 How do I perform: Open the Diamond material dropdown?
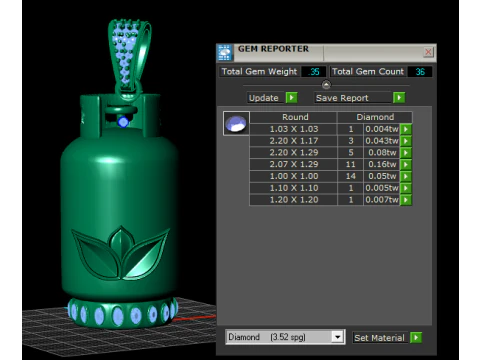(337, 337)
